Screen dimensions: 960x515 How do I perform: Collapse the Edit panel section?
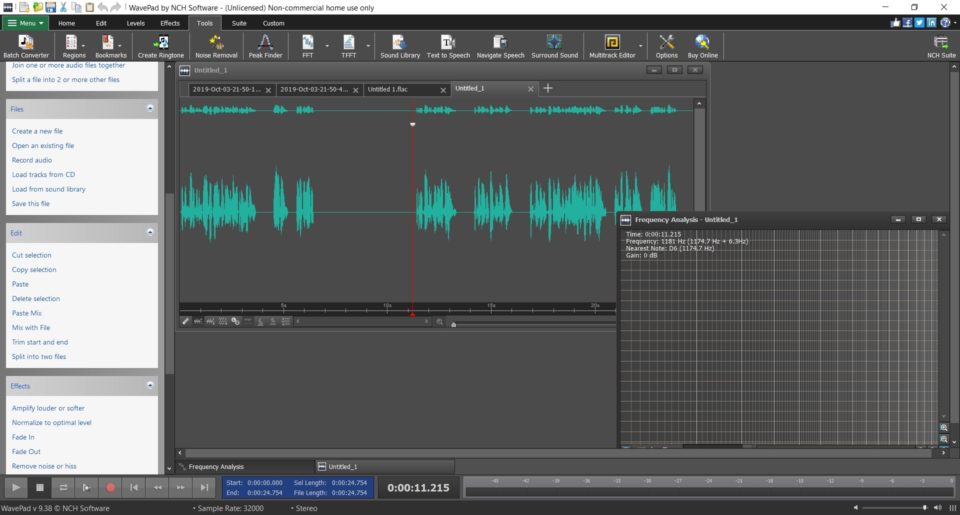click(x=150, y=233)
